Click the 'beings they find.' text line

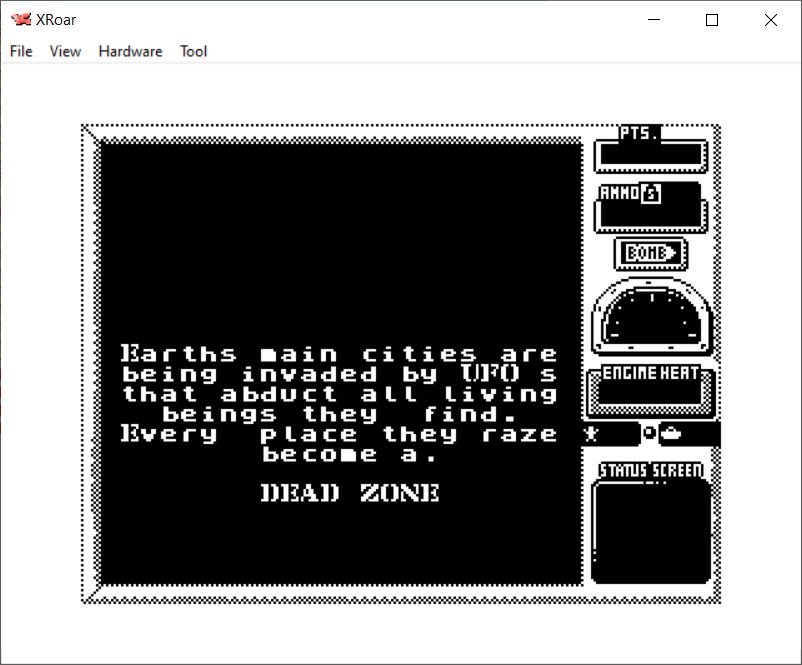point(339,414)
